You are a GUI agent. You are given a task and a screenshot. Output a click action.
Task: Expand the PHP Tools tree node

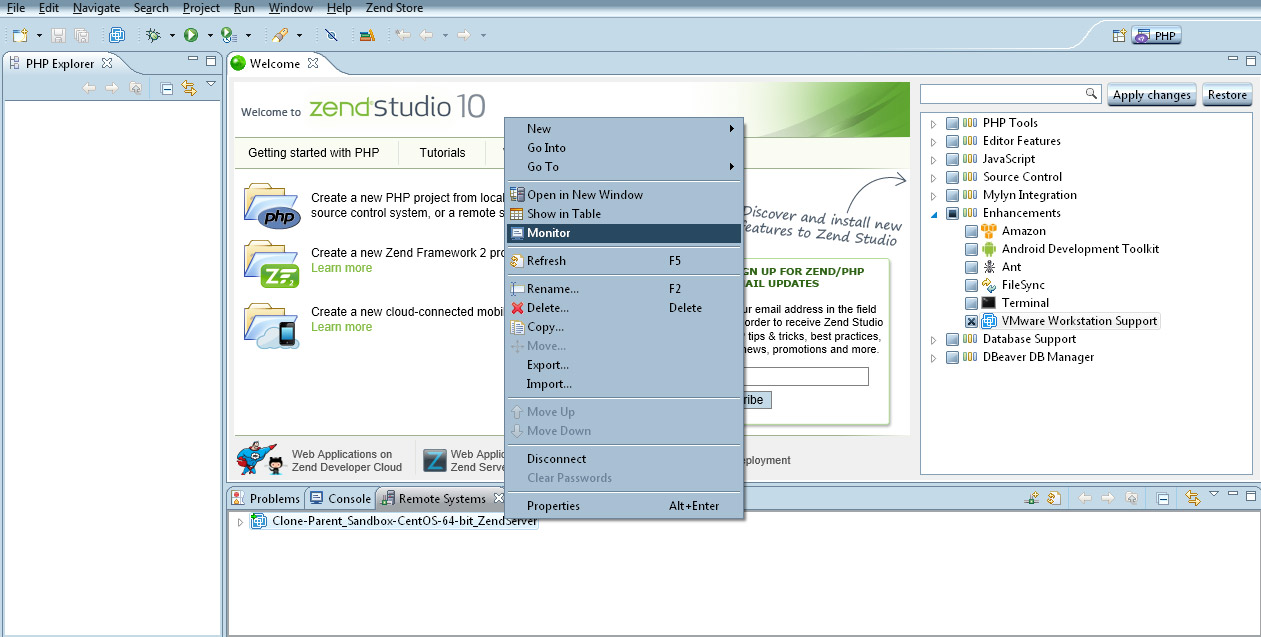click(934, 124)
